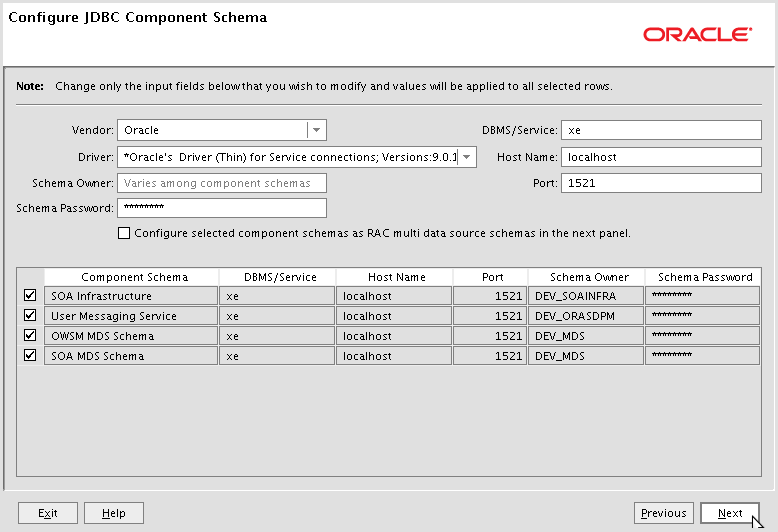Click the Oracle logo
This screenshot has height=532, width=778.
698,34
